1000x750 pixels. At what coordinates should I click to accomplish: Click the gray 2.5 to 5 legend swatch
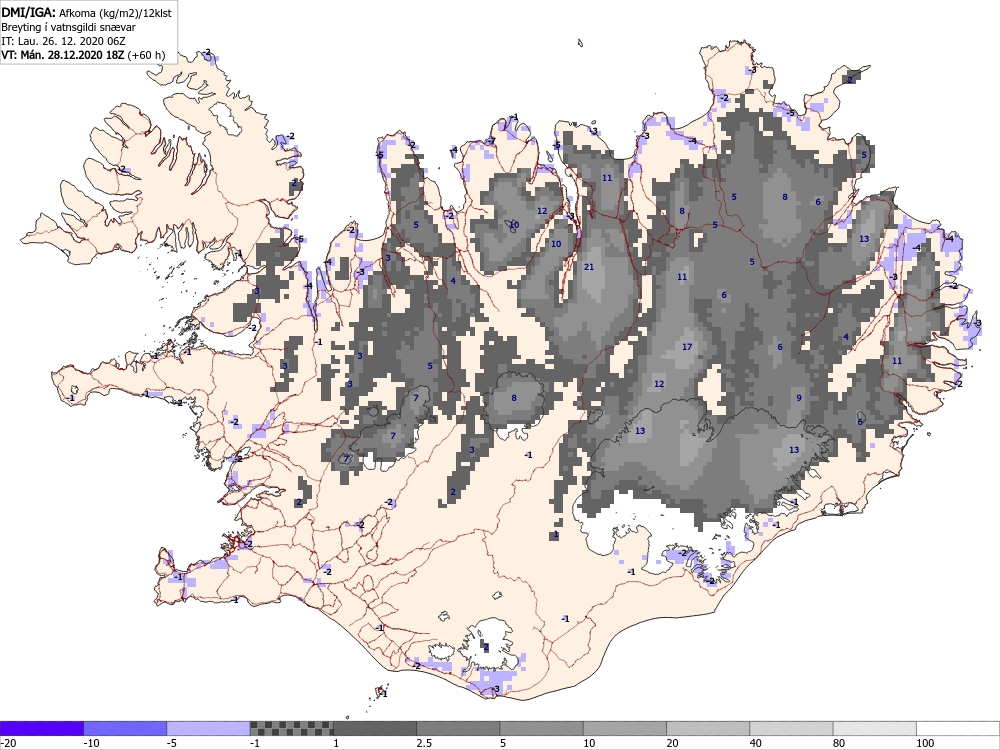pyautogui.click(x=459, y=728)
